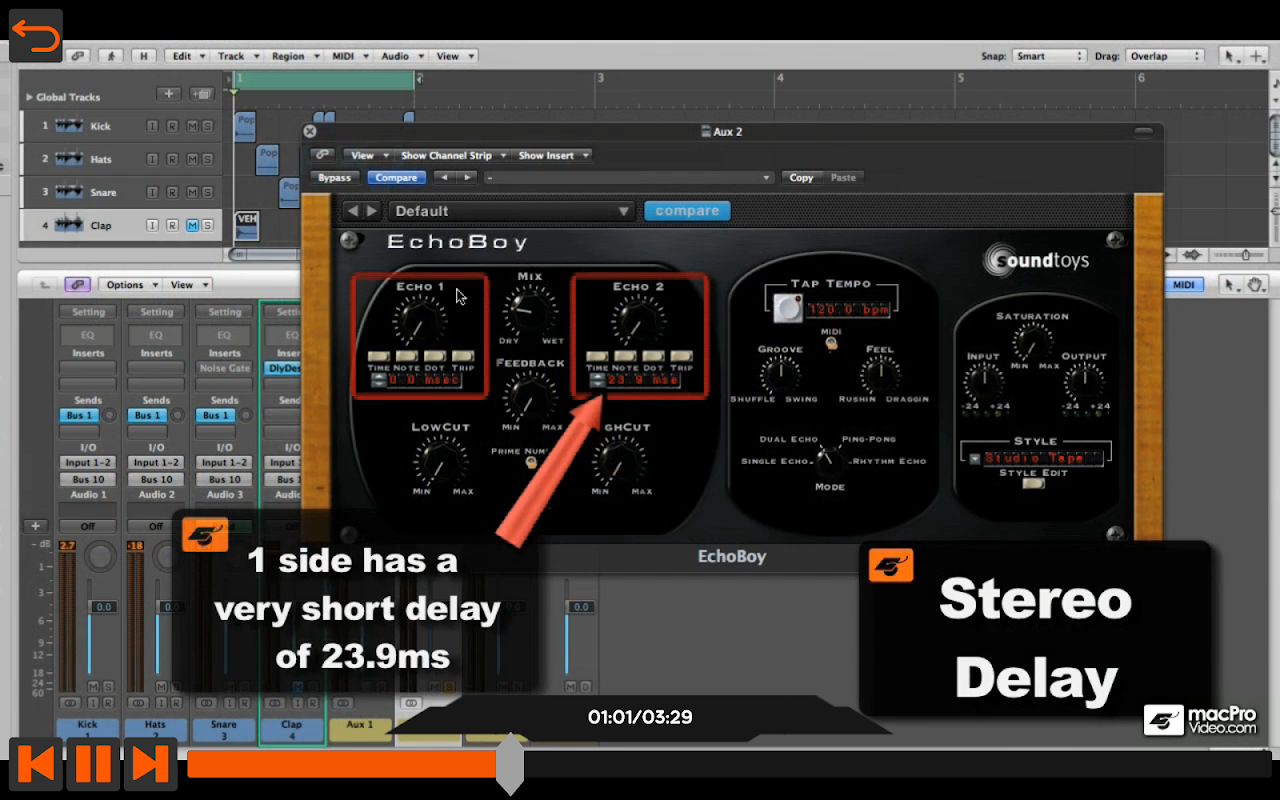Open the Arrange Edit menu
1280x800 pixels.
tap(187, 56)
